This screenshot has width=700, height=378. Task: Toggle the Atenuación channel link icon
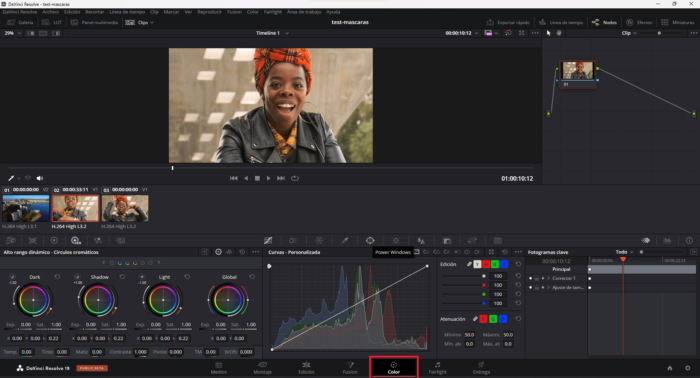(x=475, y=319)
